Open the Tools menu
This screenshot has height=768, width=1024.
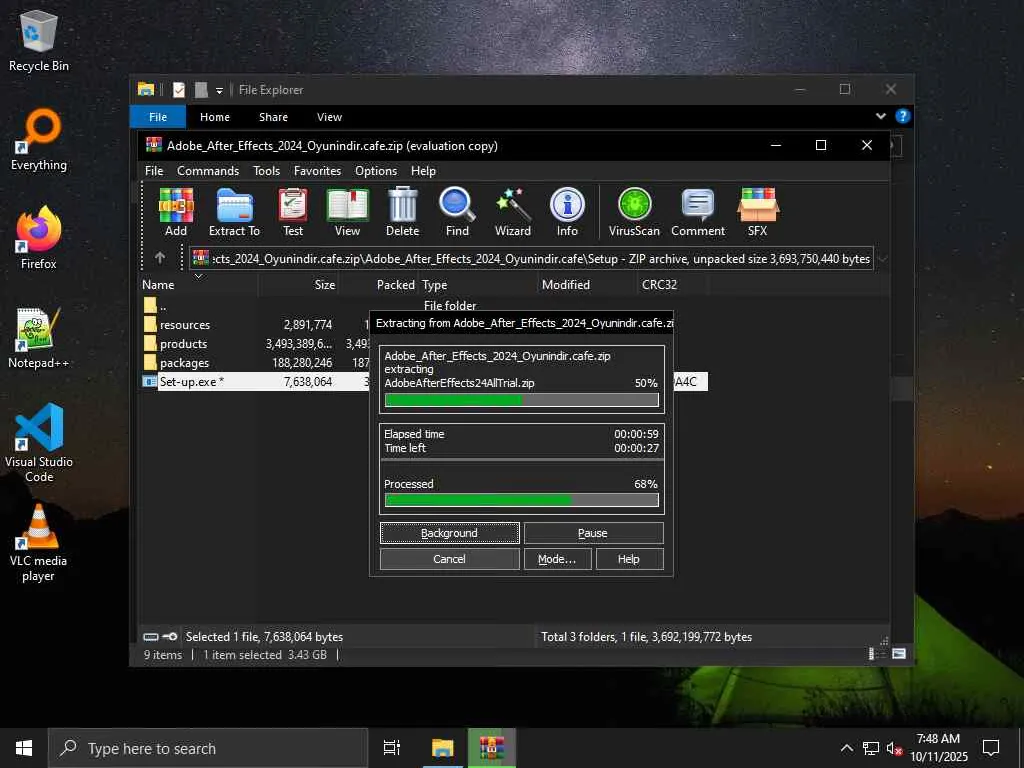tap(266, 171)
